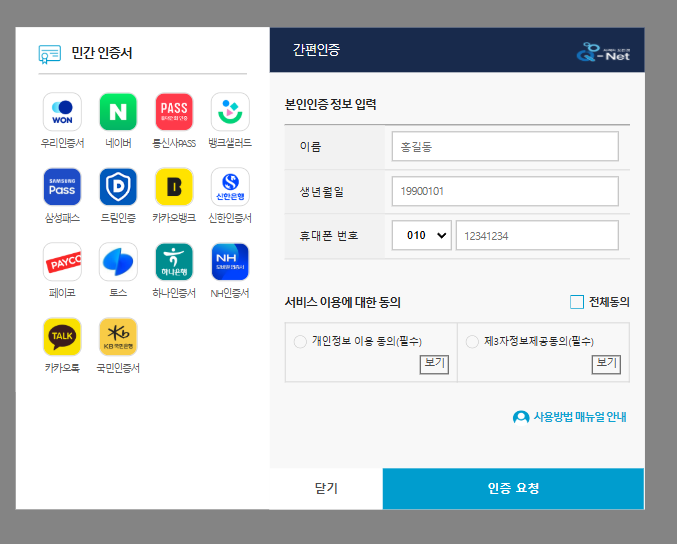The image size is (677, 544).
Task: Select the 페이코 PAYCO icon
Action: (62, 262)
